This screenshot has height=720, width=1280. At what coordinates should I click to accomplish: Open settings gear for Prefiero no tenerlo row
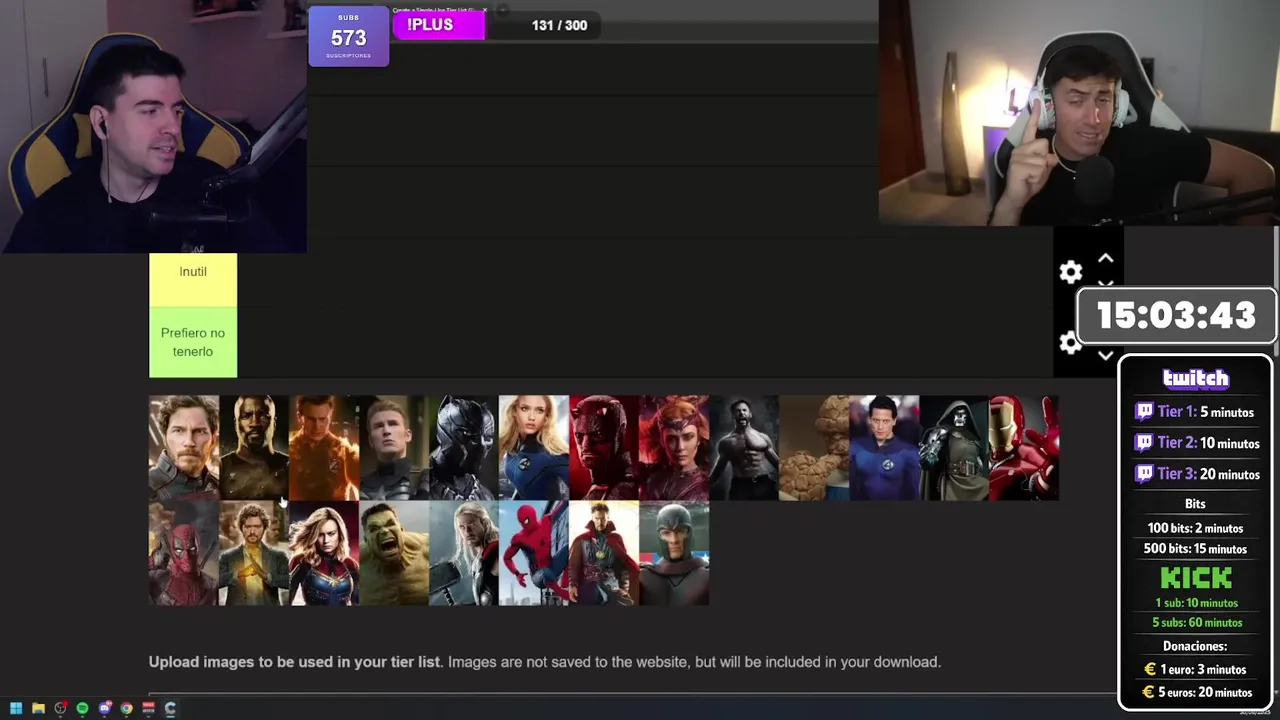(1071, 343)
